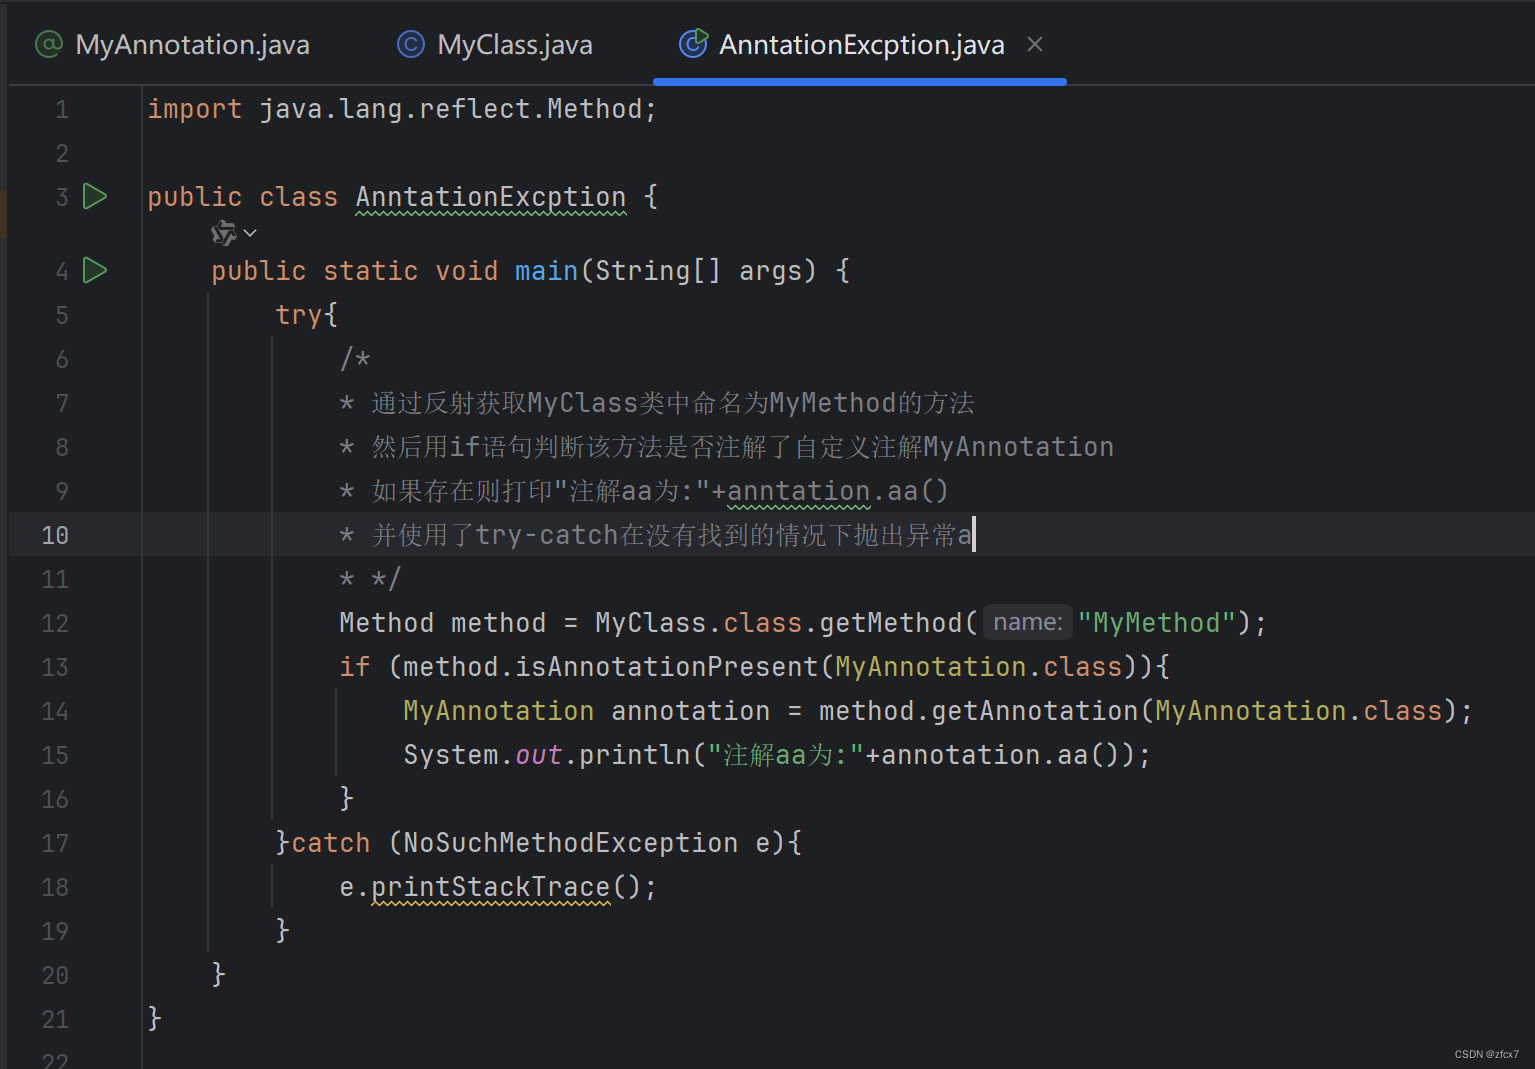Expand the chevron next to the AI assistant icon
Image resolution: width=1535 pixels, height=1069 pixels.
coord(250,233)
